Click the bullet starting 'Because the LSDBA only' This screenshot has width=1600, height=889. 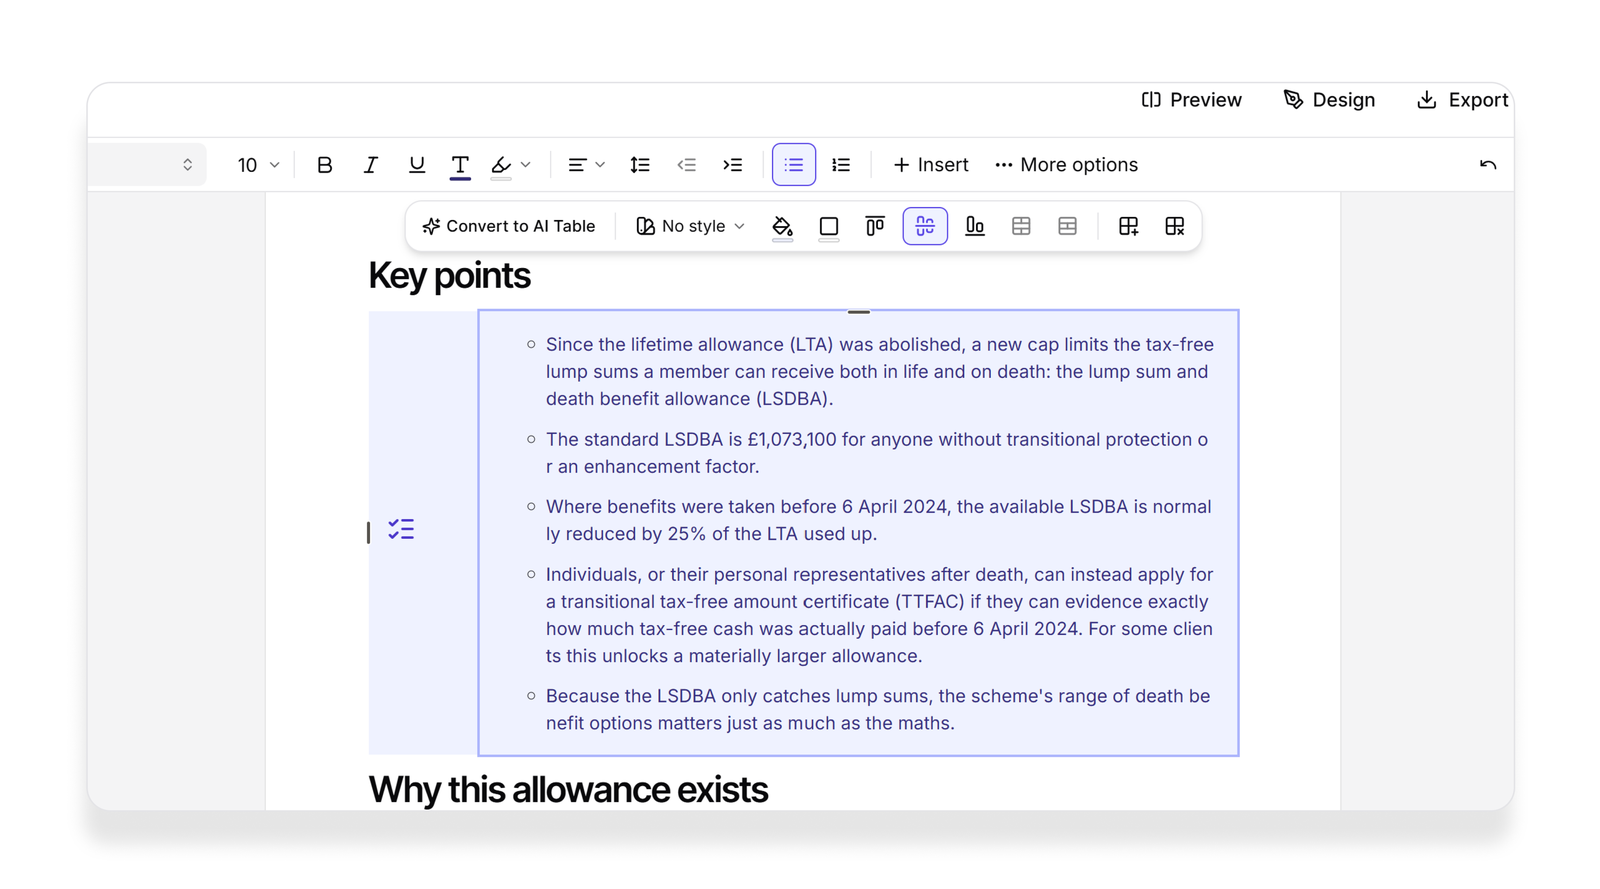878,709
